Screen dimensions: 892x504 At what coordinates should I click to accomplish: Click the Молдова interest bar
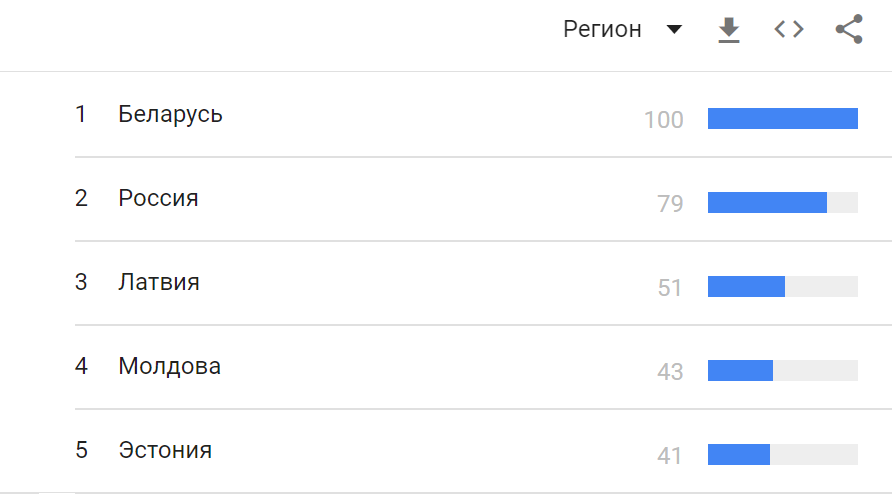point(783,370)
